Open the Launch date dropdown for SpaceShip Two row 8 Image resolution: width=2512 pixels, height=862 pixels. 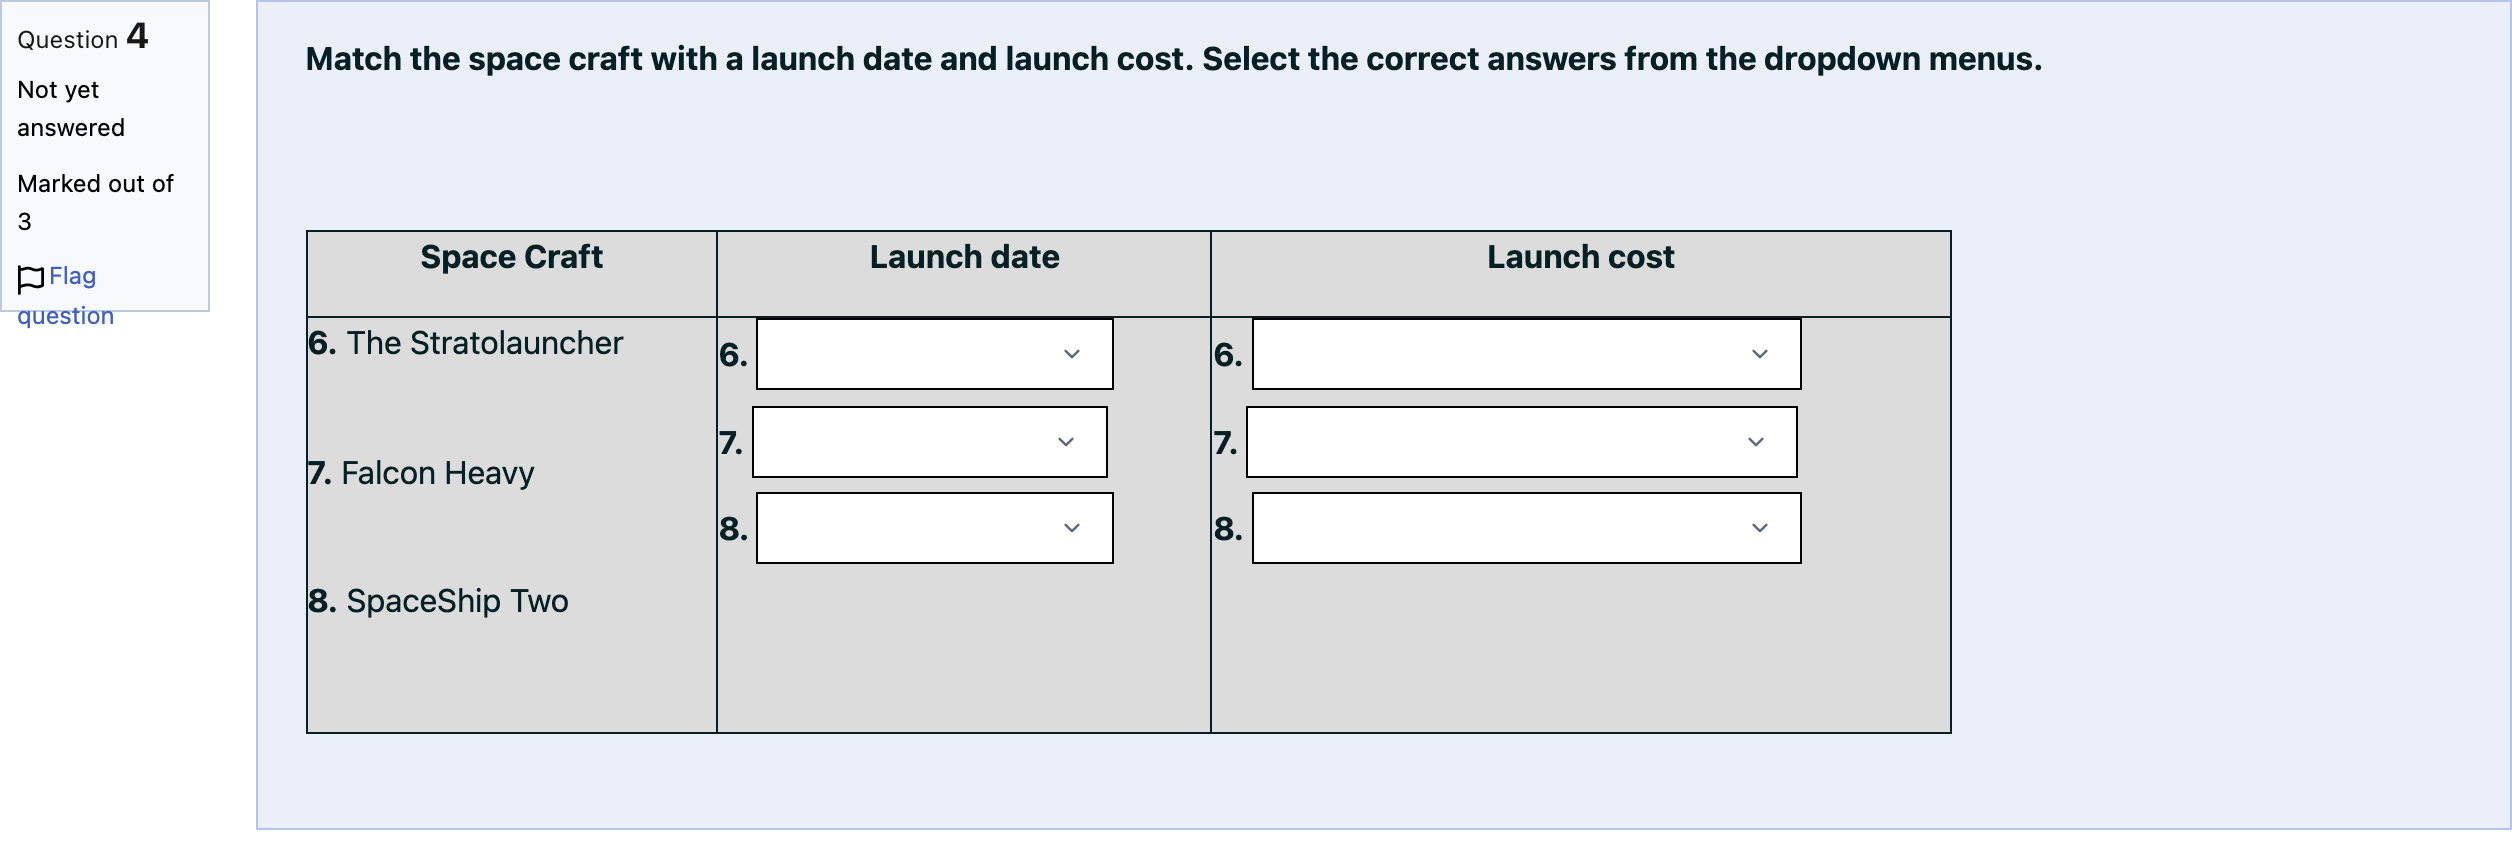click(934, 528)
